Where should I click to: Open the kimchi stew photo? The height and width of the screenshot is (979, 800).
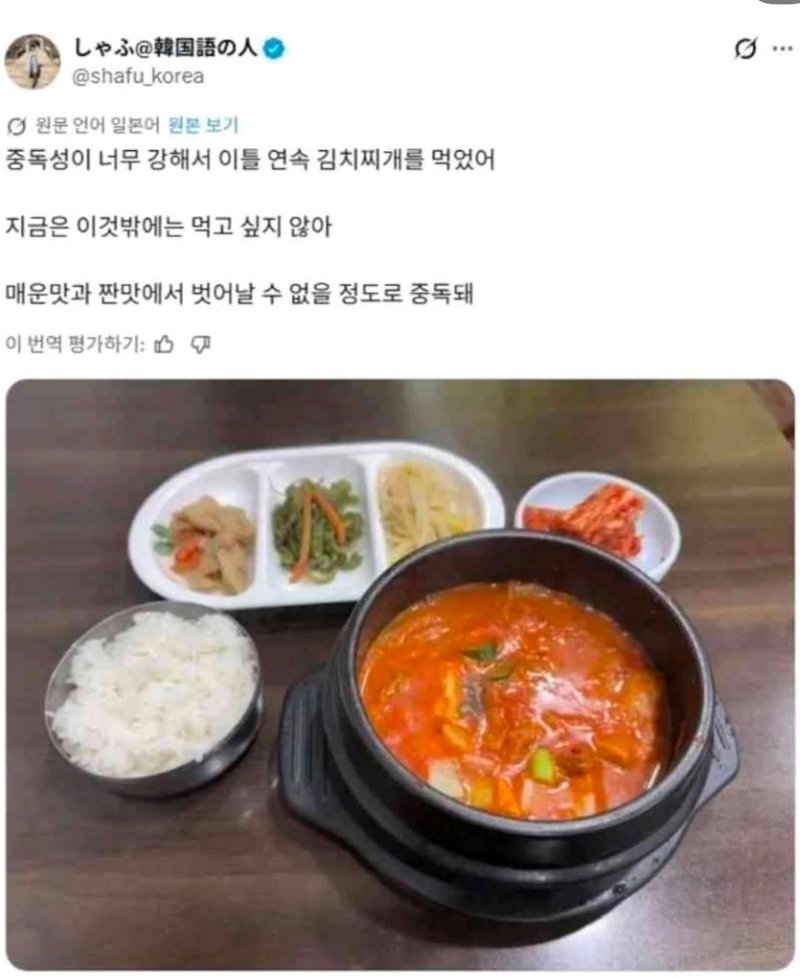400,674
